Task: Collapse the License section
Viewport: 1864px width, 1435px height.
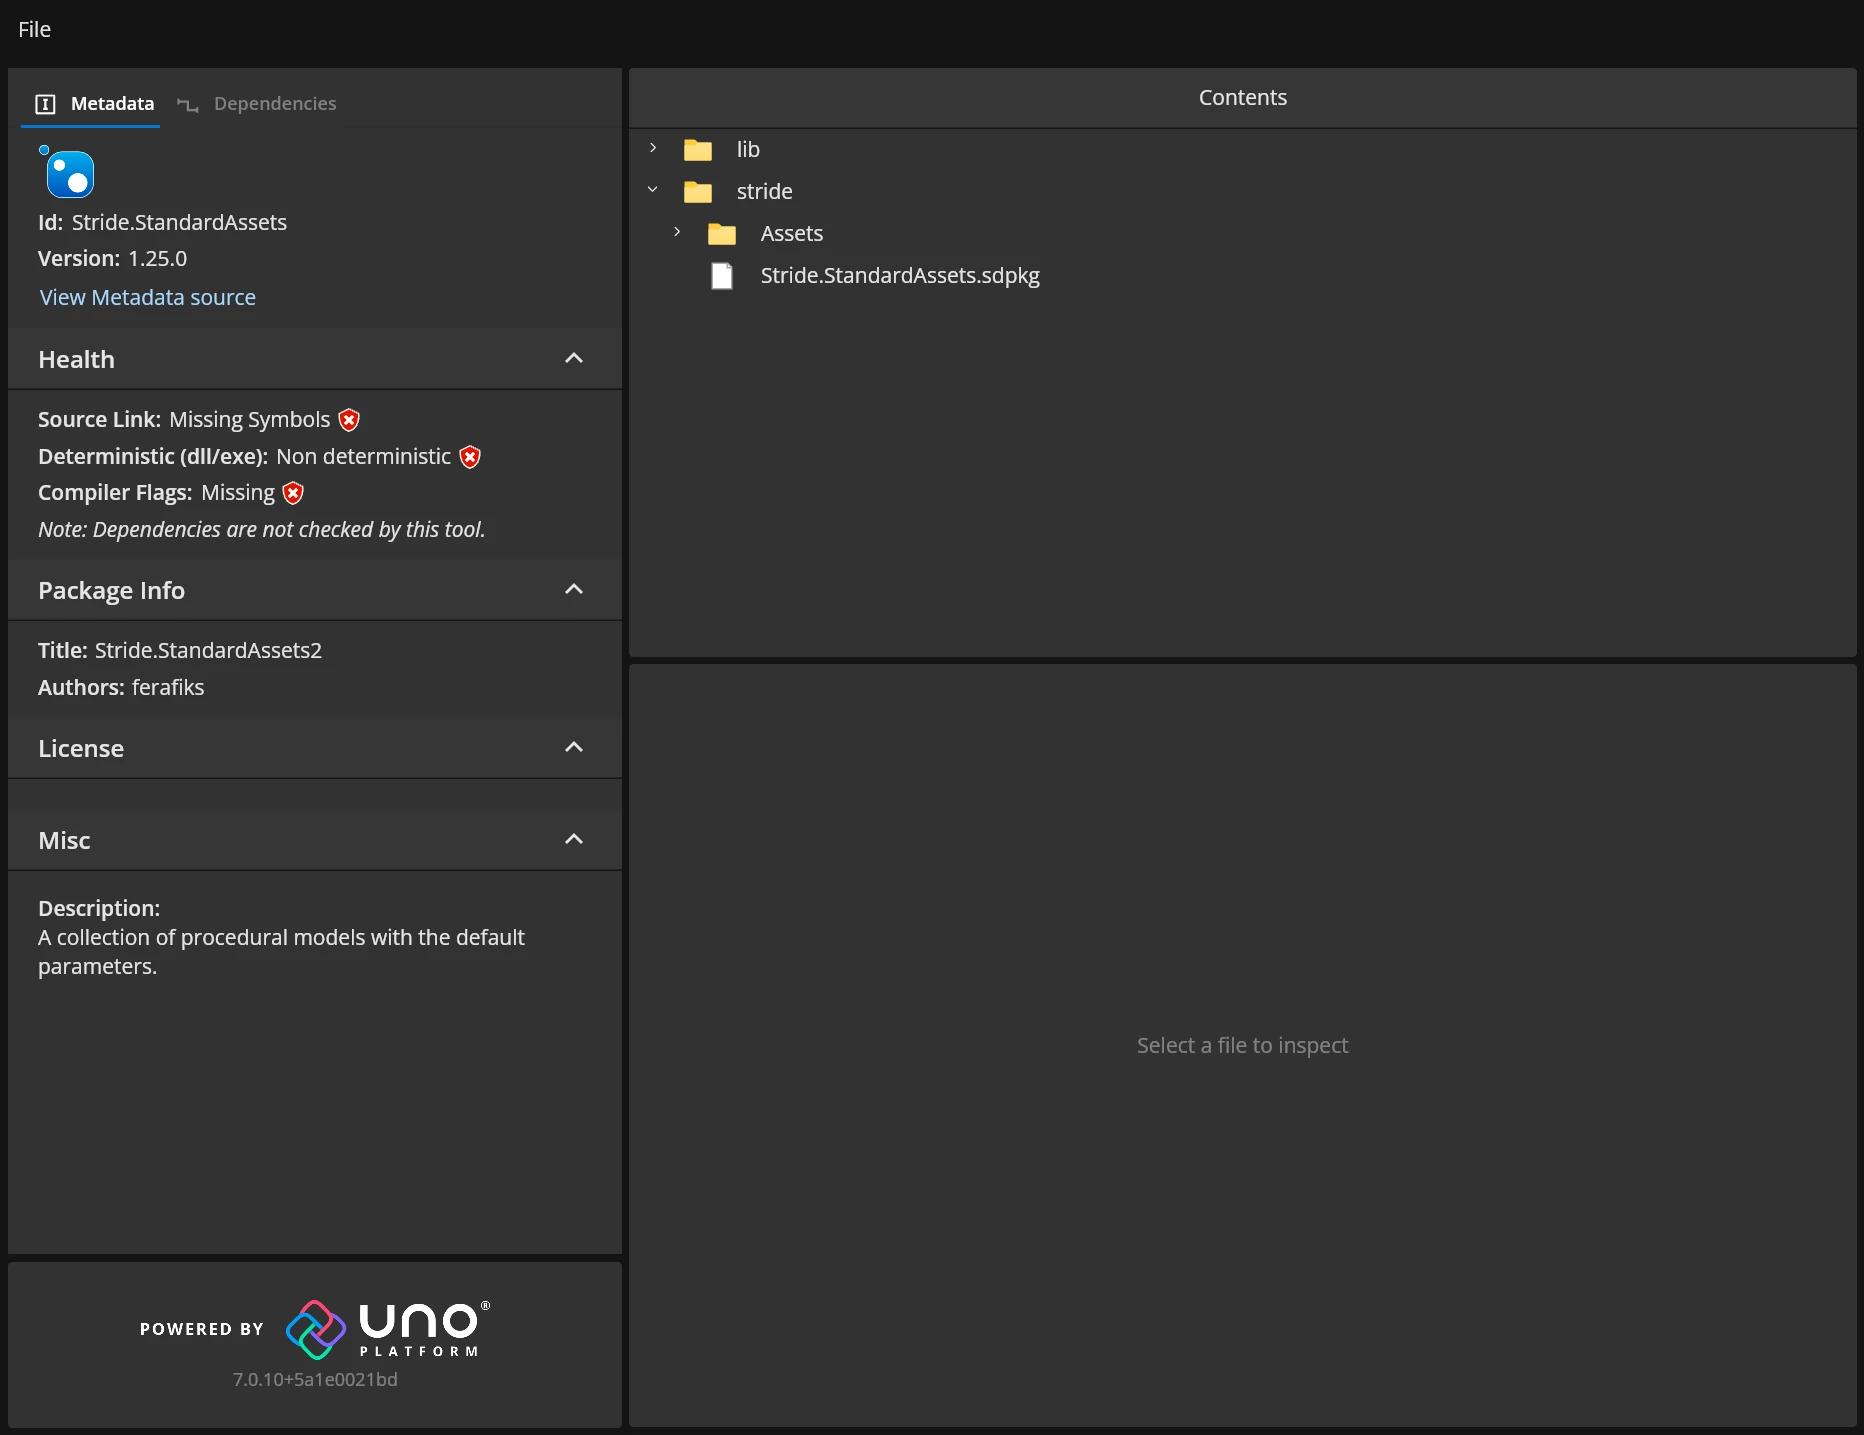Action: point(574,748)
